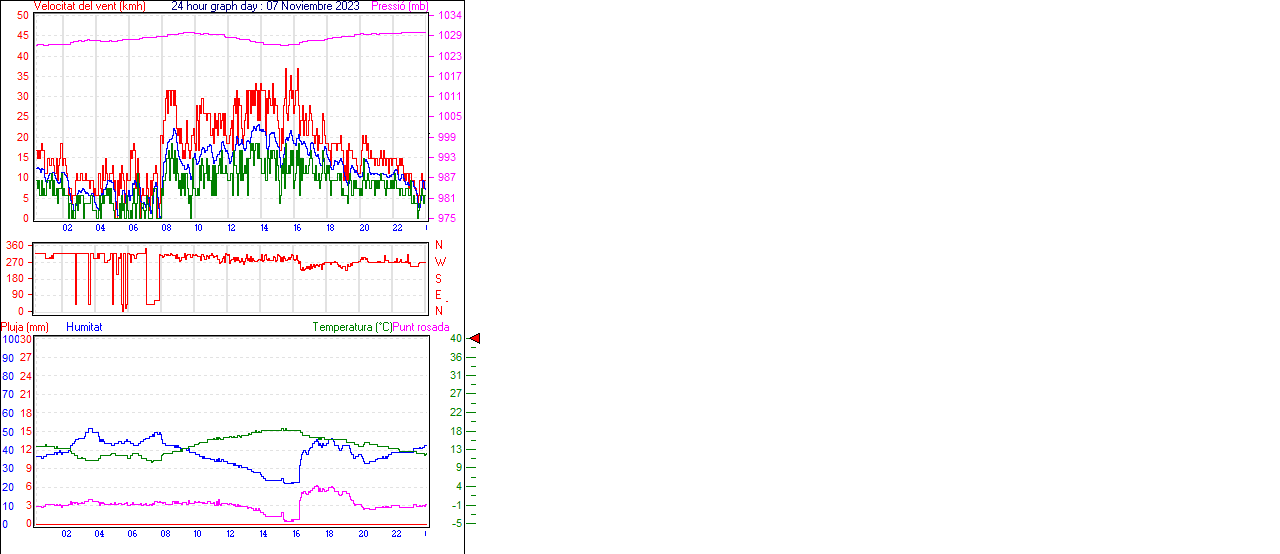Click hour 12 tick on wind speed chart
1280x554 pixels.
pos(231,228)
